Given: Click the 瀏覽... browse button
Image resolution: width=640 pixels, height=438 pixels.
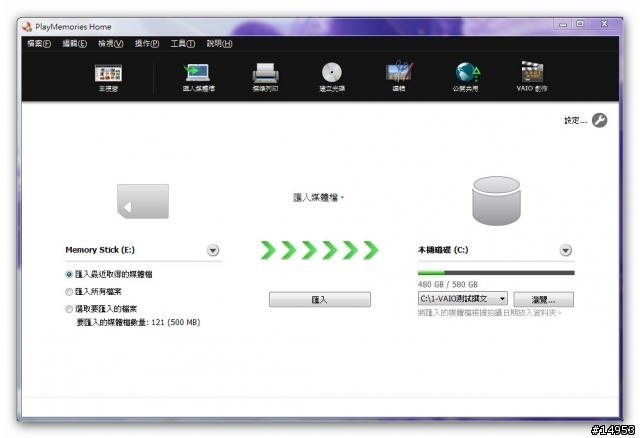Looking at the screenshot, I should click(x=543, y=300).
